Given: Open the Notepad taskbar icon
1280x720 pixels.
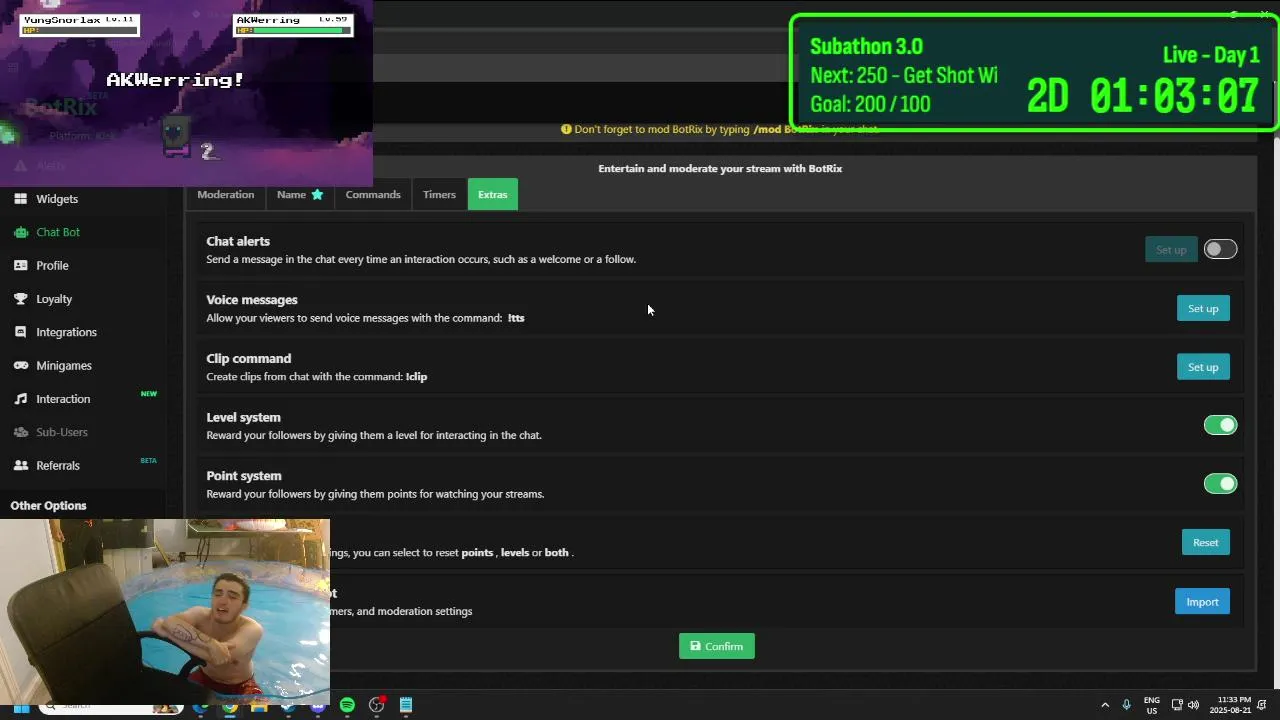Looking at the screenshot, I should pos(406,705).
